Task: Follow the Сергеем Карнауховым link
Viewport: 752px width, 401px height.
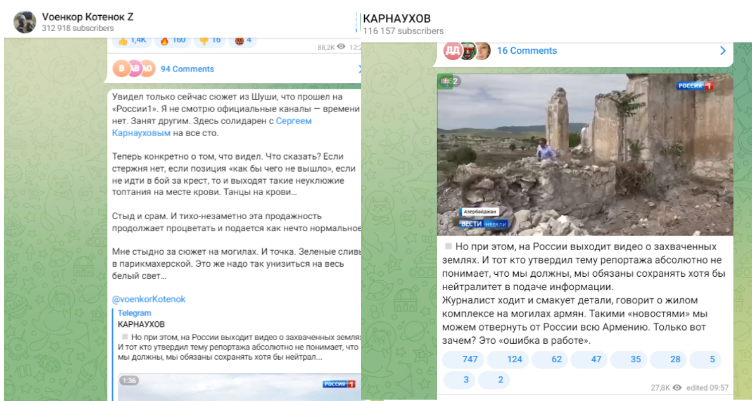Action: (x=212, y=127)
